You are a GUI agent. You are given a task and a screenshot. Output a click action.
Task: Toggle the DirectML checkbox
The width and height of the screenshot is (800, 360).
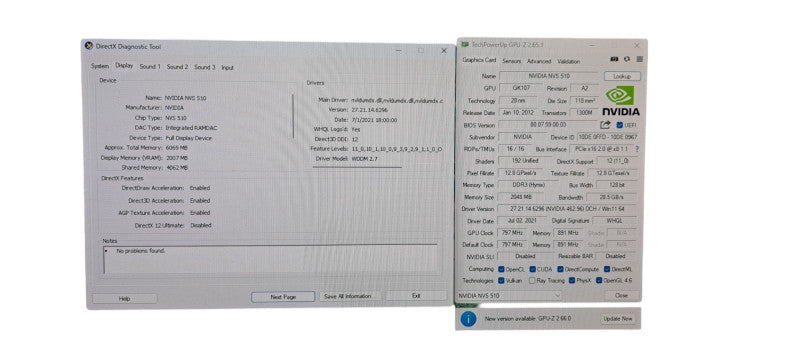(x=607, y=269)
